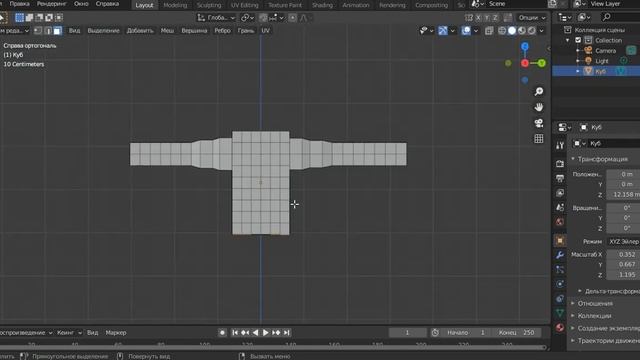
Task: Open overlays options dropdown arrow
Action: (x=476, y=31)
